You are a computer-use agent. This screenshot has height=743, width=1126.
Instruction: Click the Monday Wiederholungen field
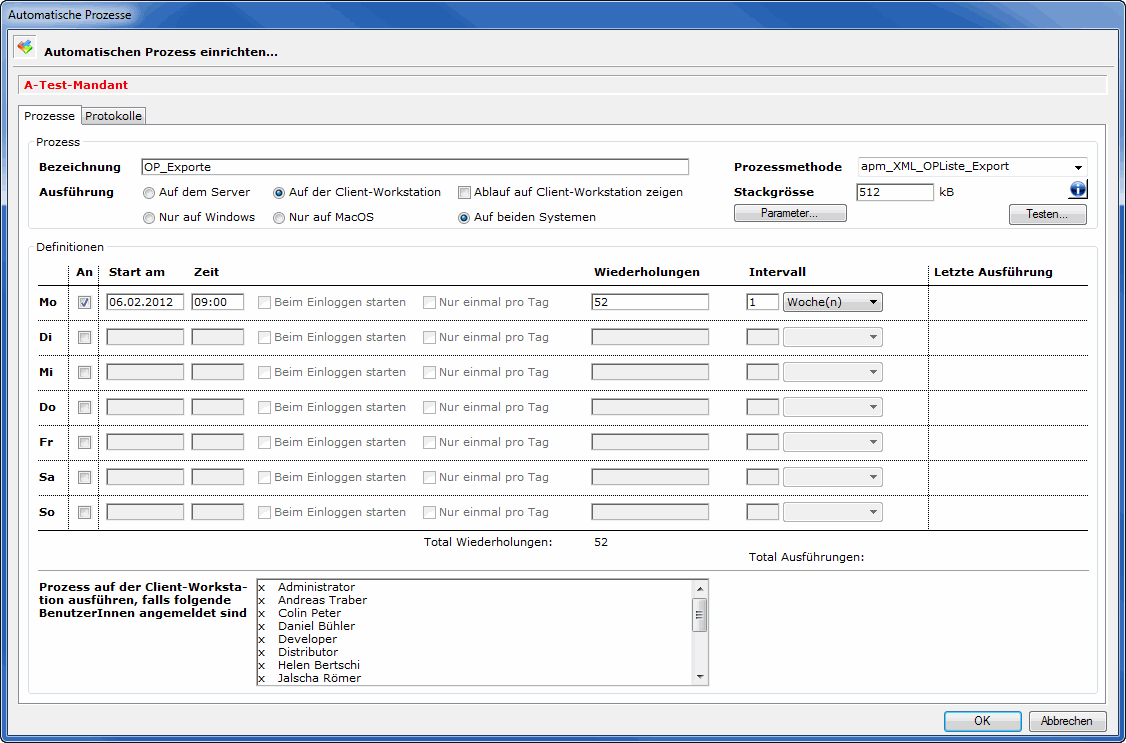coord(650,302)
